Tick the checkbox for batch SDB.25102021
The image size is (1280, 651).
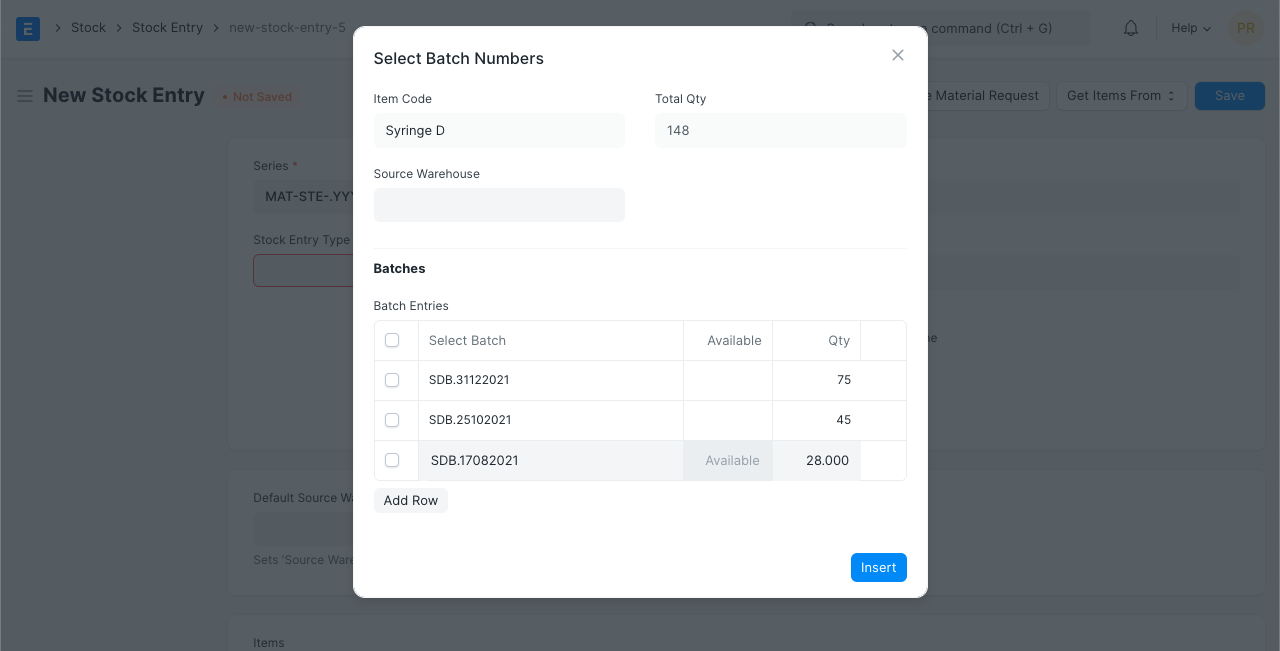pyautogui.click(x=392, y=420)
